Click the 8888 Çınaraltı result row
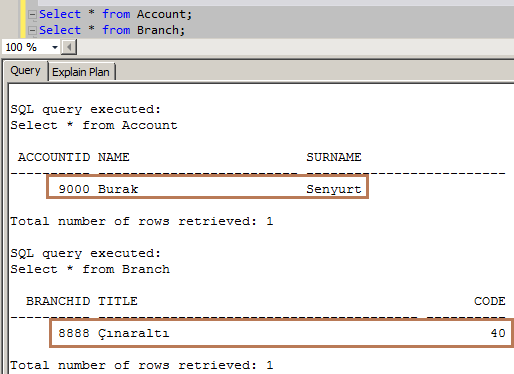 (282, 333)
